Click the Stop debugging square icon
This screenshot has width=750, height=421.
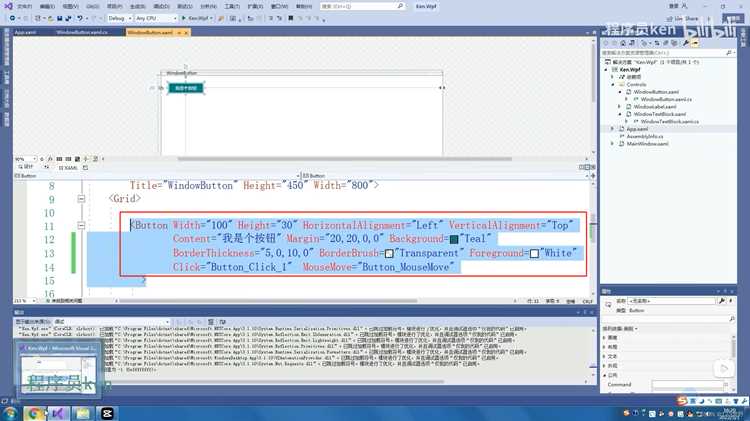[291, 18]
